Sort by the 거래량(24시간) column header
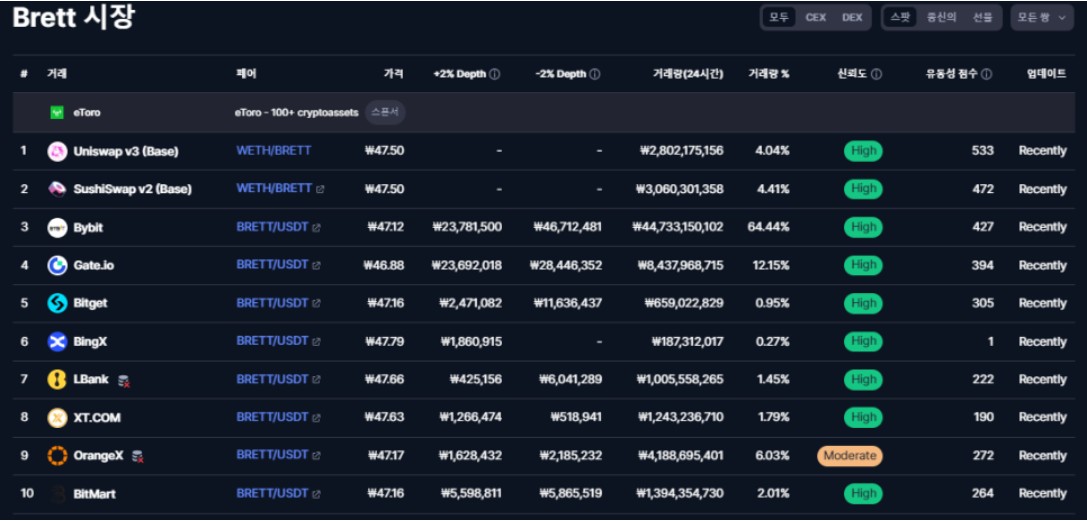This screenshot has width=1087, height=521. tap(688, 74)
